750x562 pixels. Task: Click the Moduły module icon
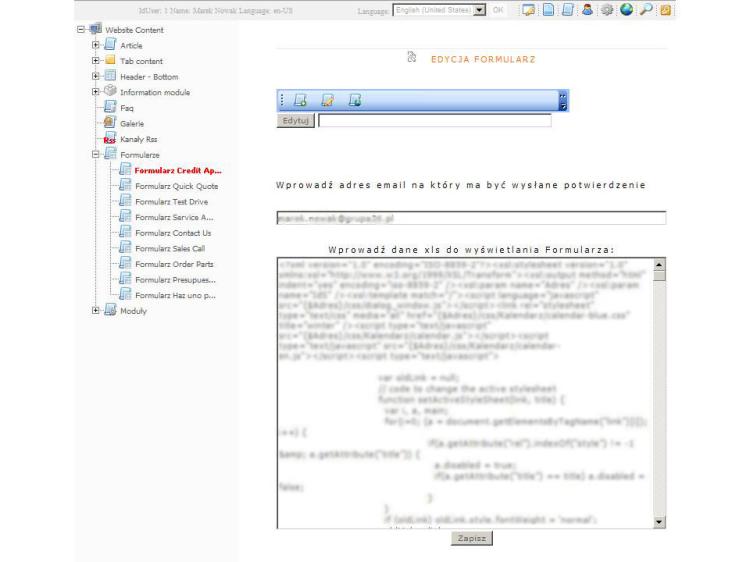point(110,309)
